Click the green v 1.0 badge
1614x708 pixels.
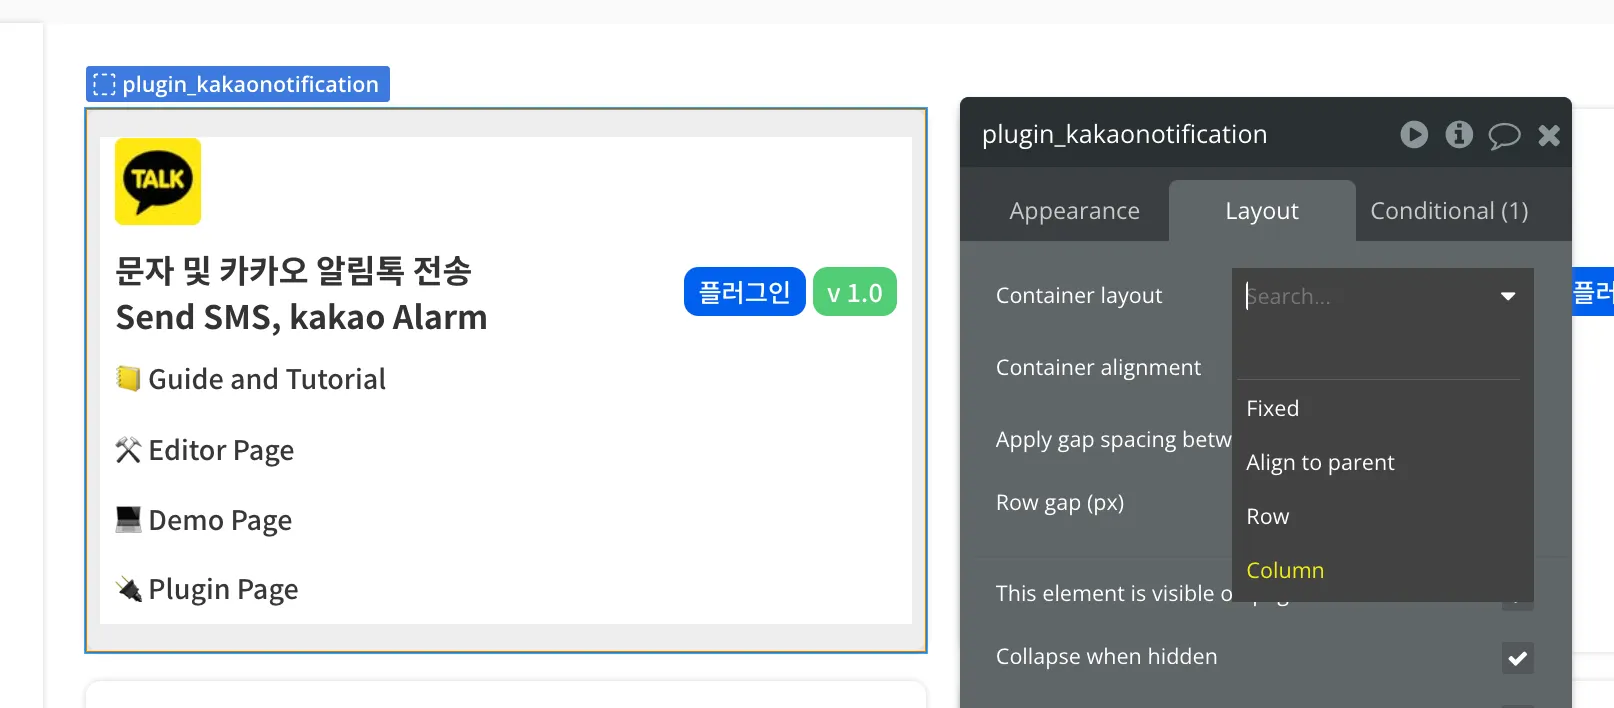click(855, 292)
